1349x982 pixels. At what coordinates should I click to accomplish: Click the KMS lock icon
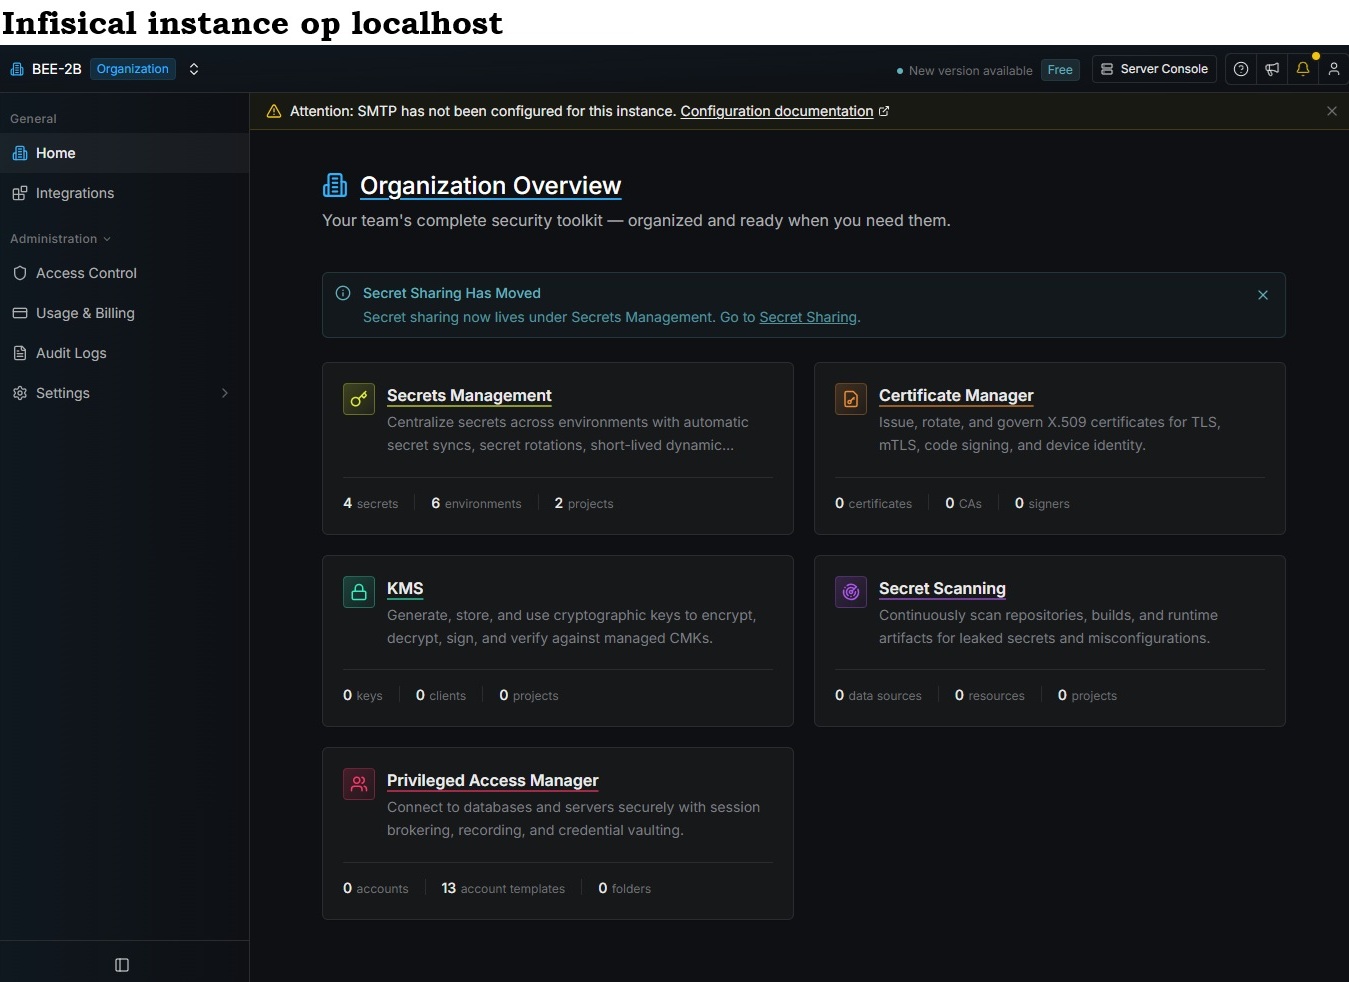coord(359,592)
